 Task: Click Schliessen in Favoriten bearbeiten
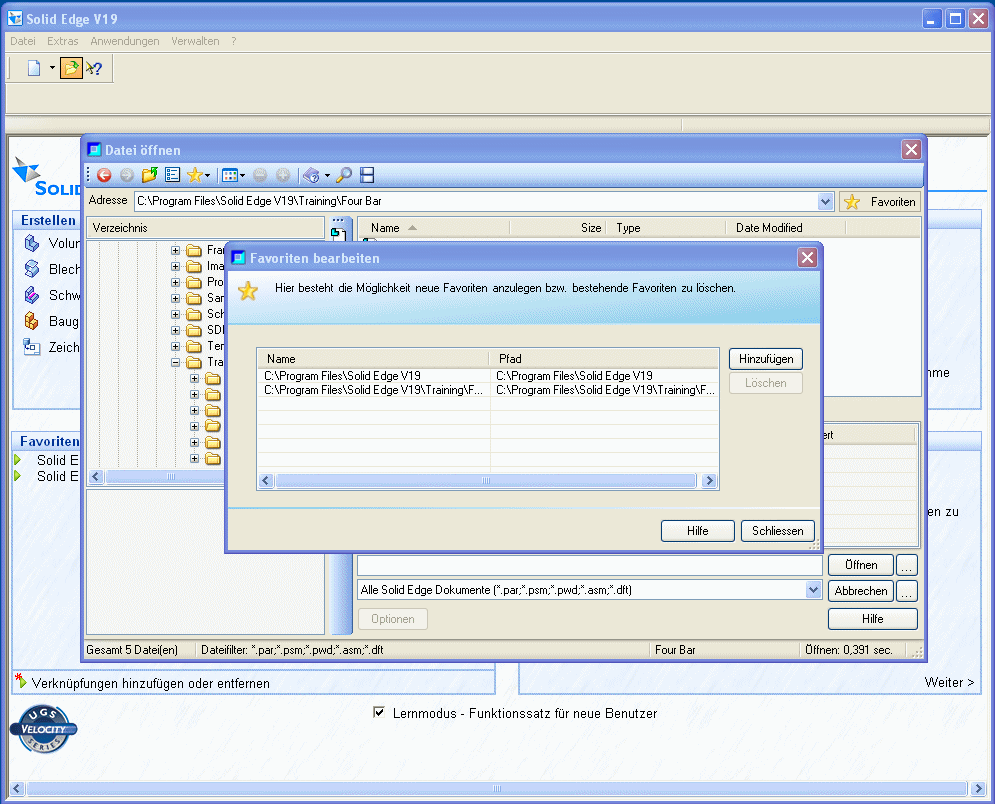point(777,531)
